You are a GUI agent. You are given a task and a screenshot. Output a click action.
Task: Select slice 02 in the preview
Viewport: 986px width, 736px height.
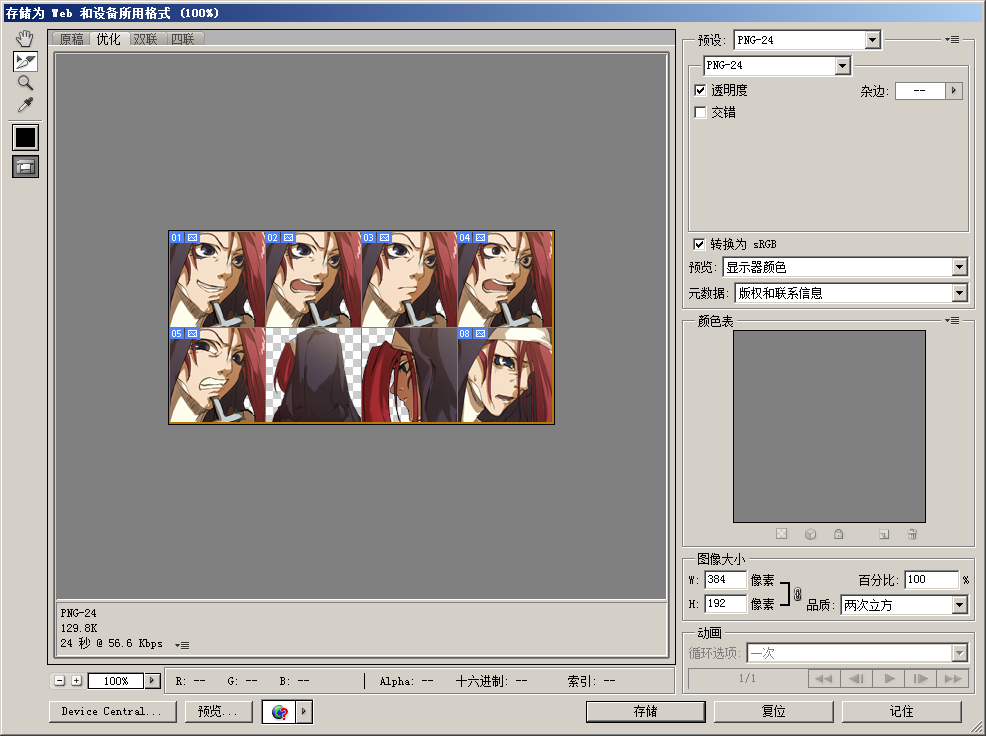pos(313,279)
